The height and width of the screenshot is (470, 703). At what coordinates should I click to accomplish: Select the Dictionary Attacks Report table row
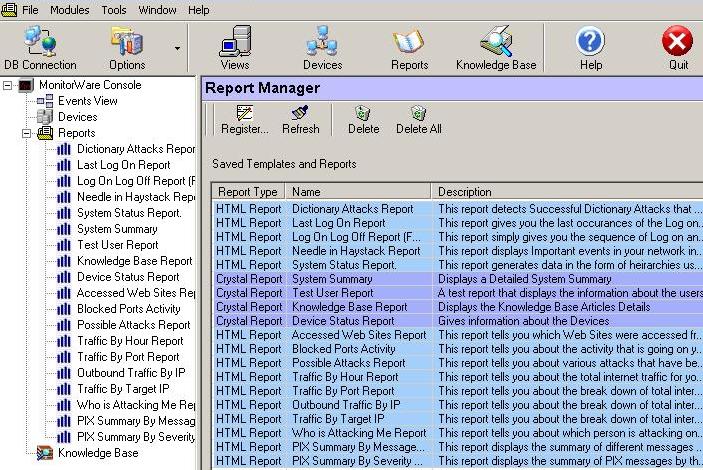(x=458, y=209)
